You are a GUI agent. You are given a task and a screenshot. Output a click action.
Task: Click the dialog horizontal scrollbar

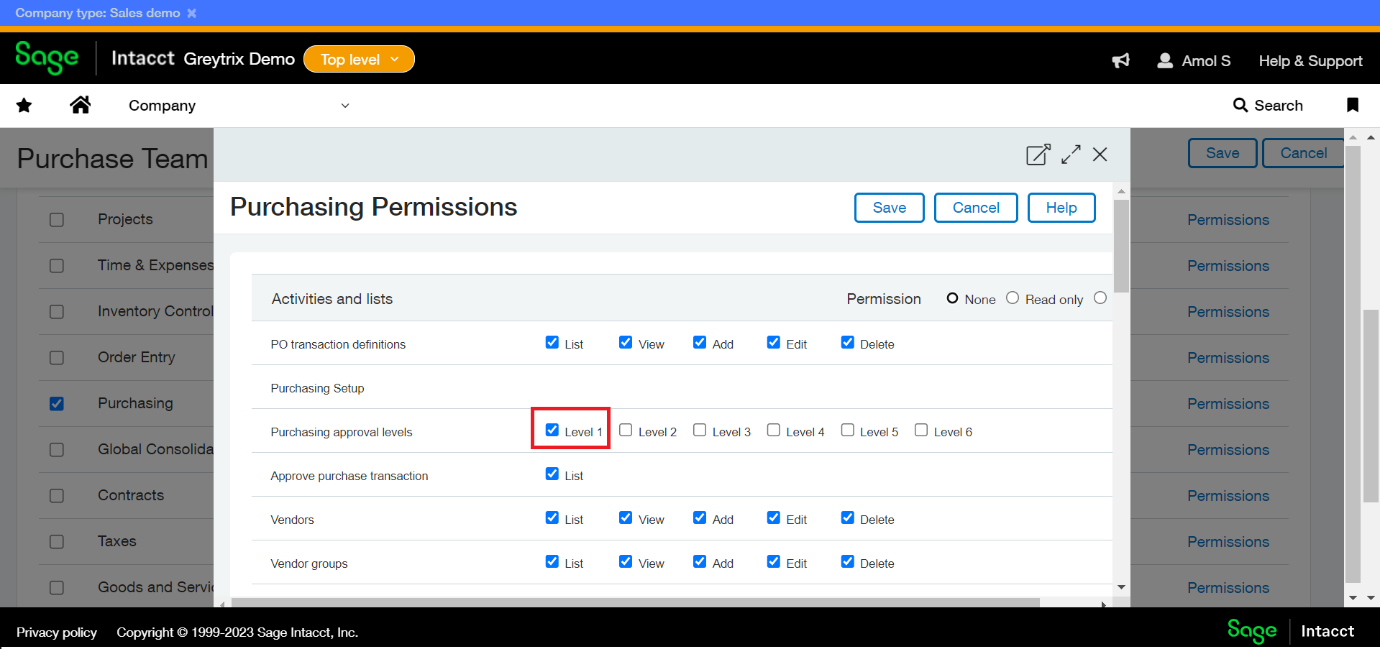coord(635,603)
